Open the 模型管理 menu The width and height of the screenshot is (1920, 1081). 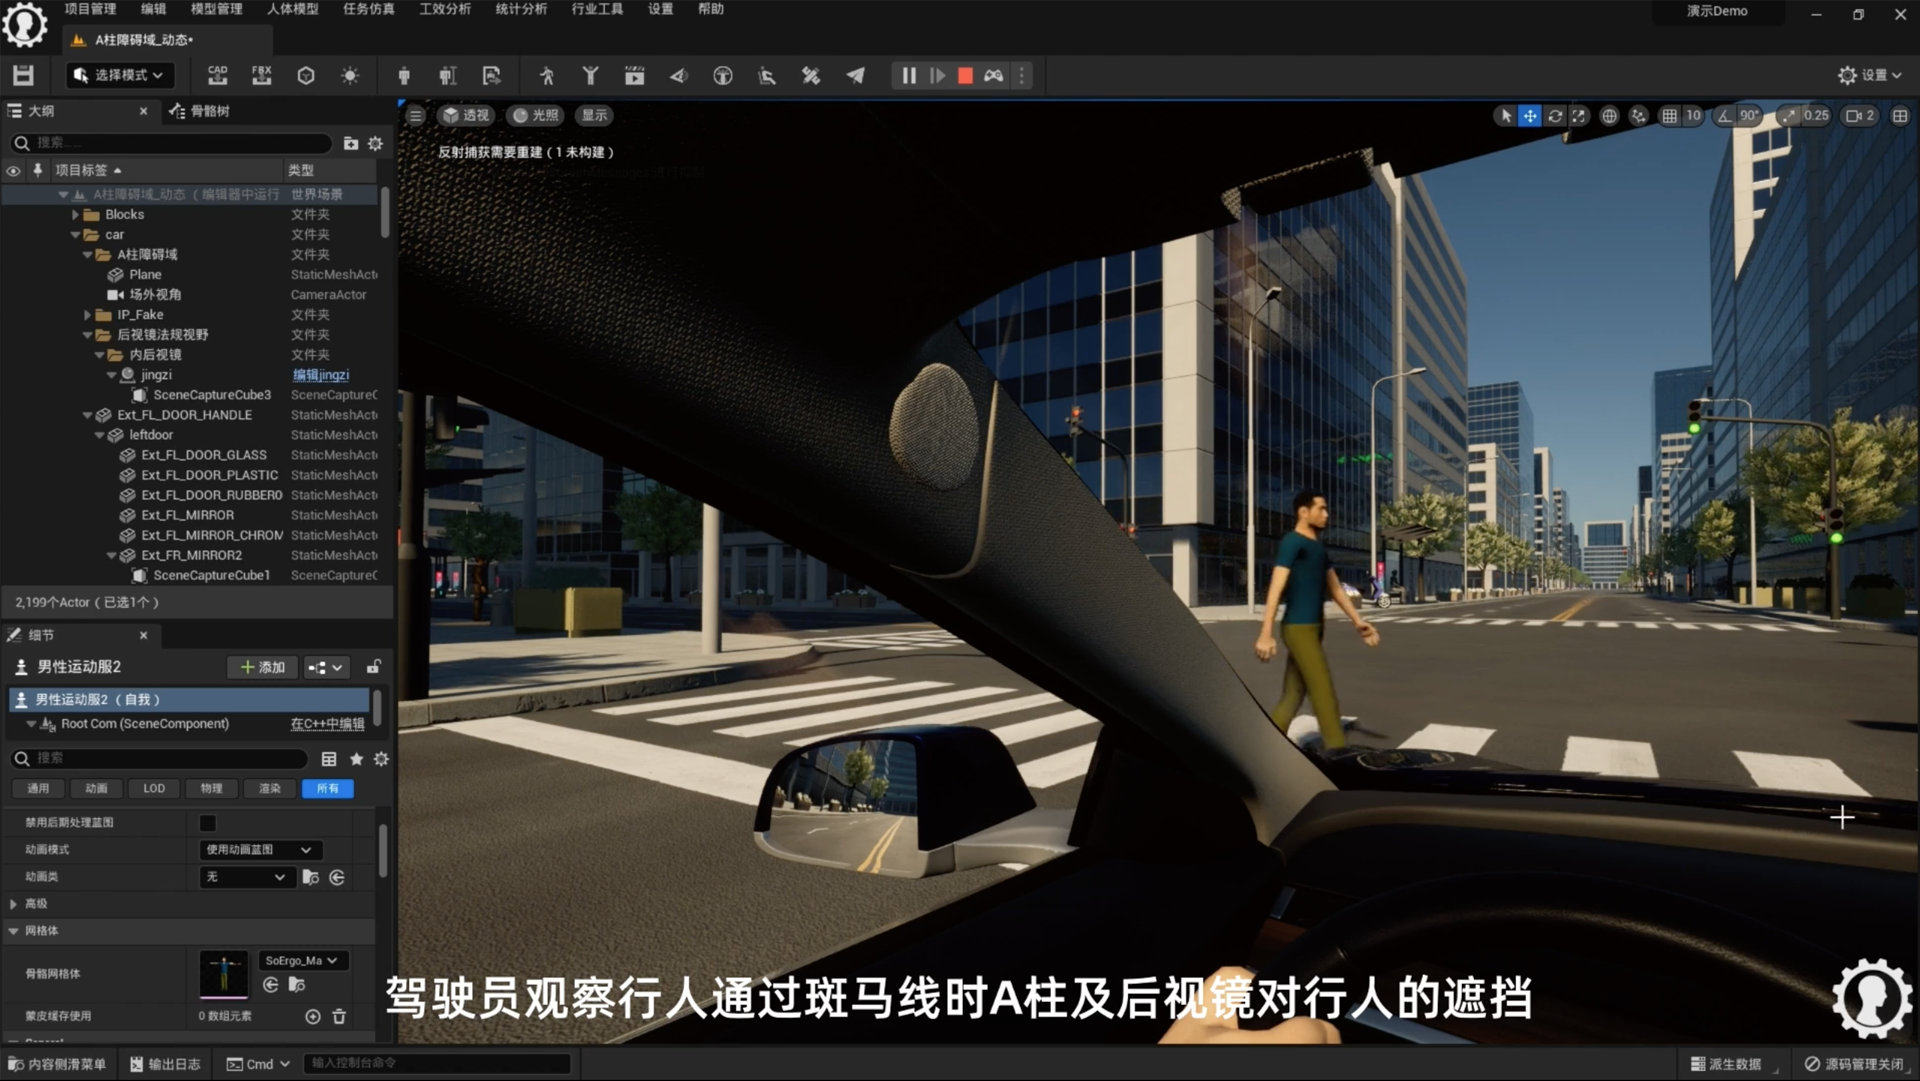click(x=216, y=9)
